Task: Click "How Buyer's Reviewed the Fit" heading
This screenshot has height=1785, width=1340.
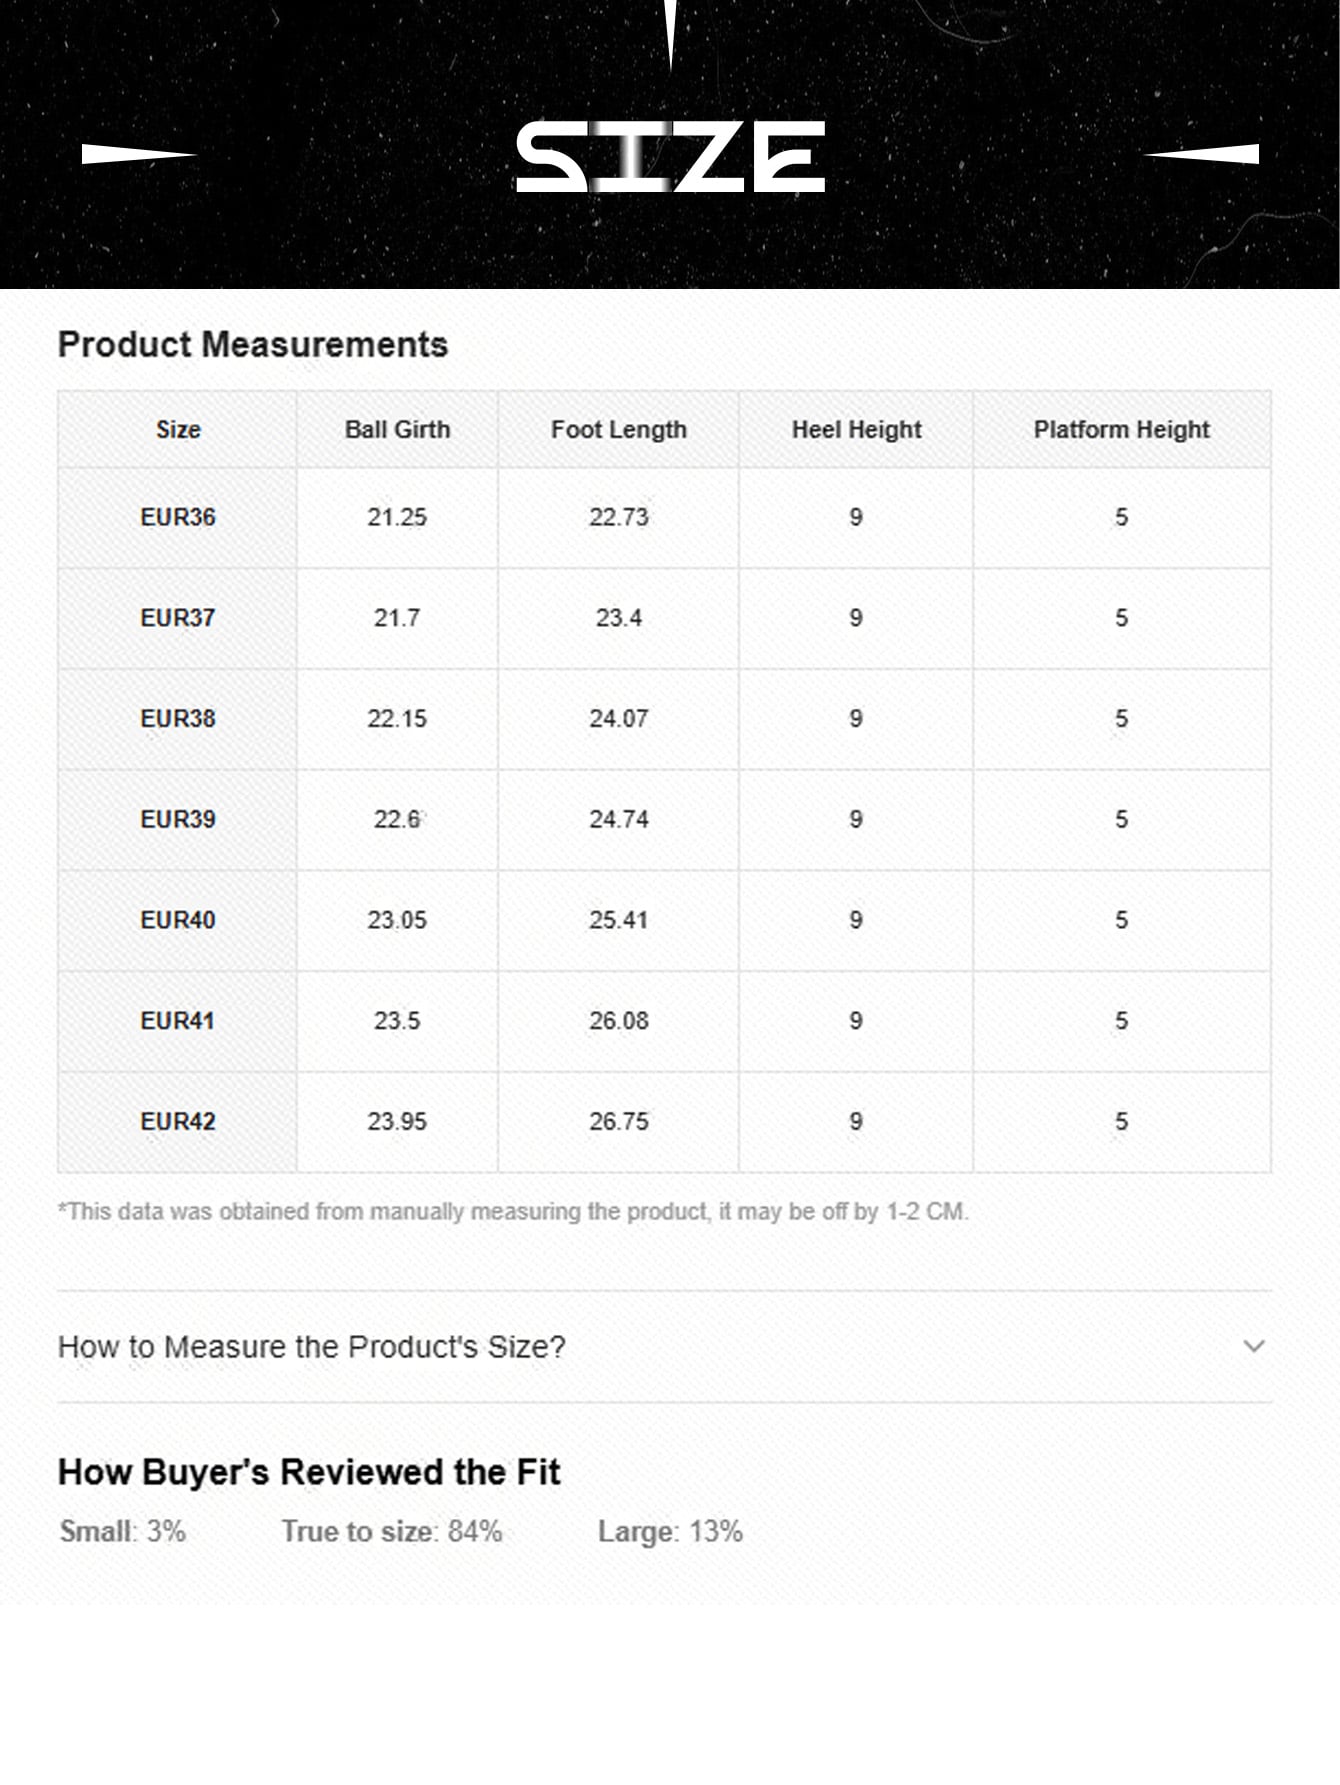Action: 309,1472
